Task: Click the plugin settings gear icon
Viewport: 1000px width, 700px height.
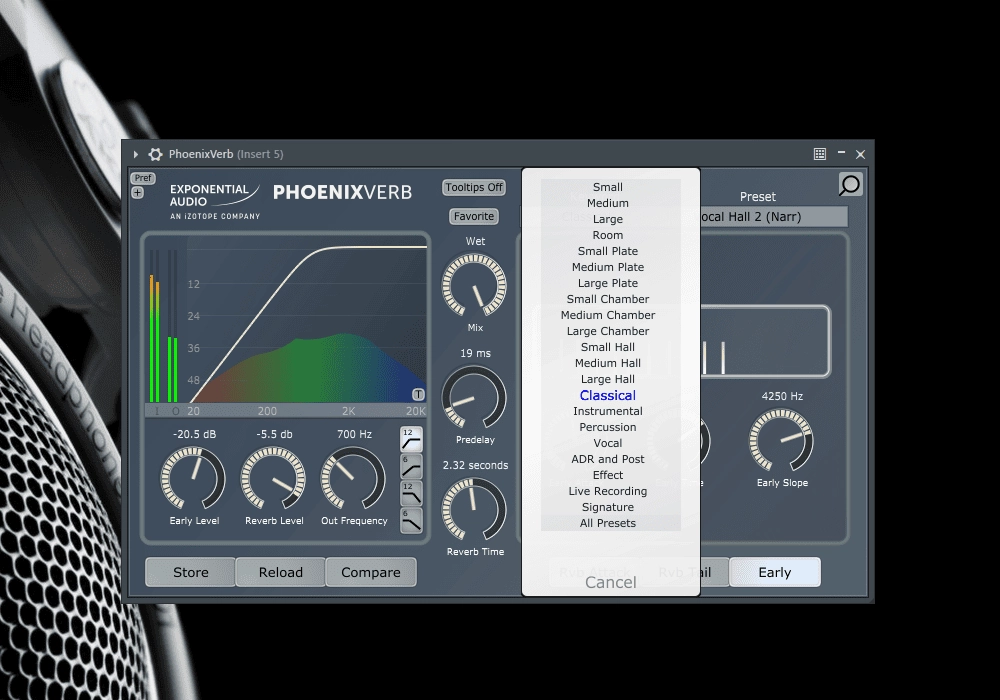Action: tap(155, 154)
